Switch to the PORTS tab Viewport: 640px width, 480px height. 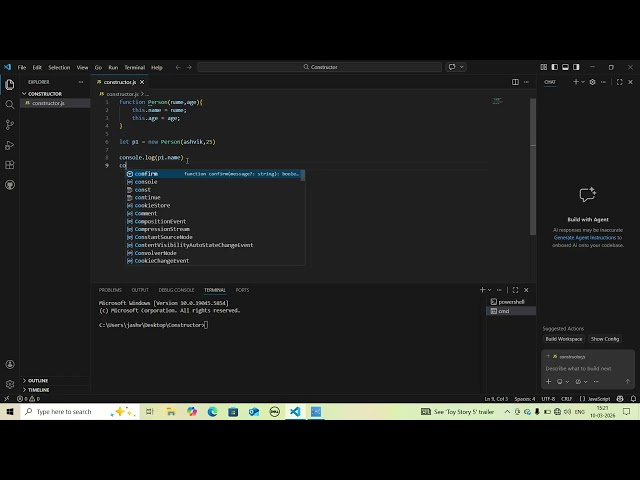pyautogui.click(x=242, y=290)
